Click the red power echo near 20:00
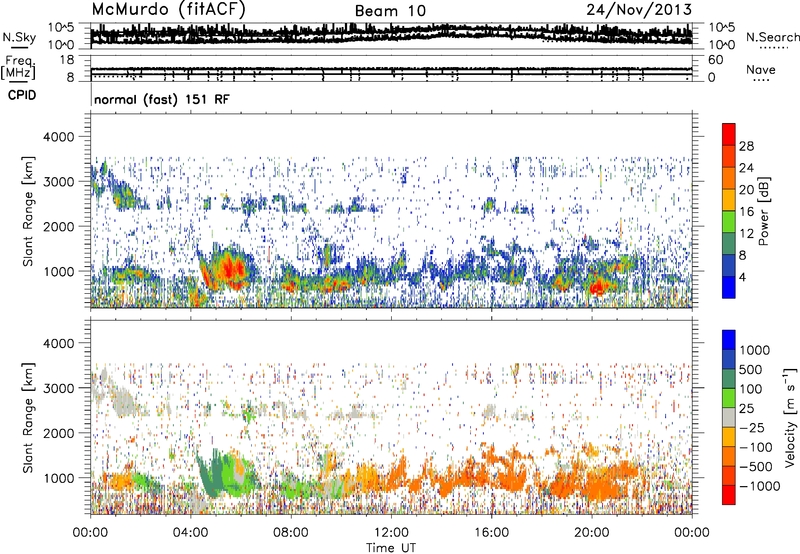The image size is (800, 554). 596,289
